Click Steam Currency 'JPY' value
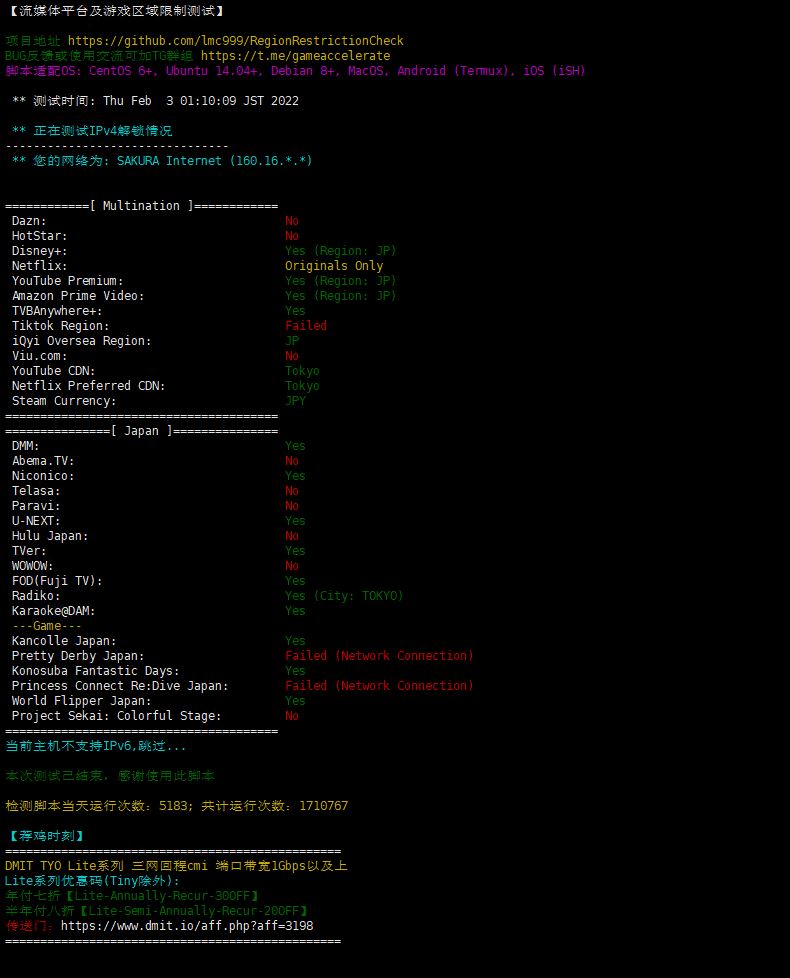The width and height of the screenshot is (790, 978). click(x=296, y=400)
